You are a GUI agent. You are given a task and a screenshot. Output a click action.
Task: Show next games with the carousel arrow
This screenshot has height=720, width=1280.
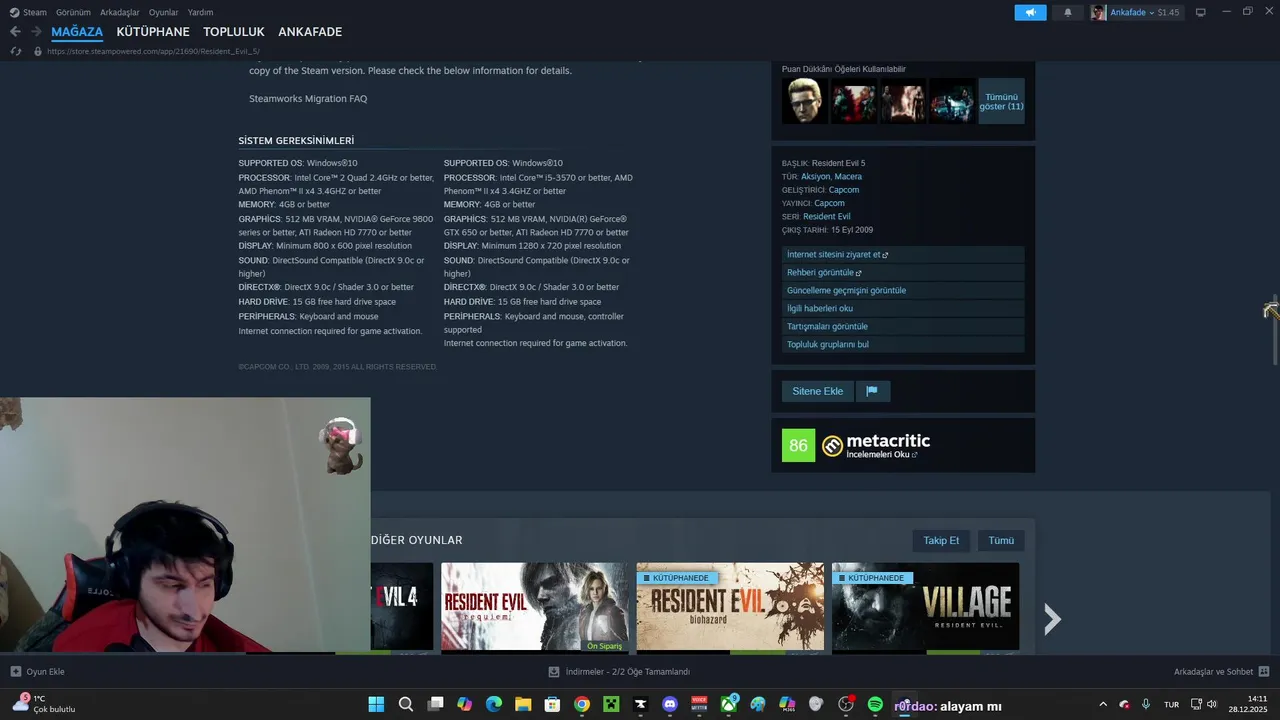pos(1052,619)
